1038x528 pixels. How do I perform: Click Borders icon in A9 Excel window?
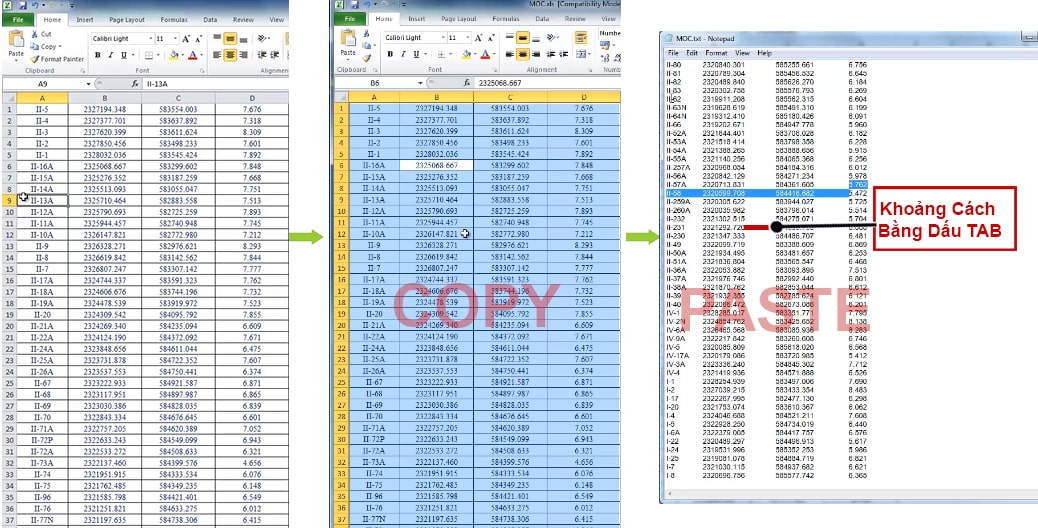click(148, 55)
